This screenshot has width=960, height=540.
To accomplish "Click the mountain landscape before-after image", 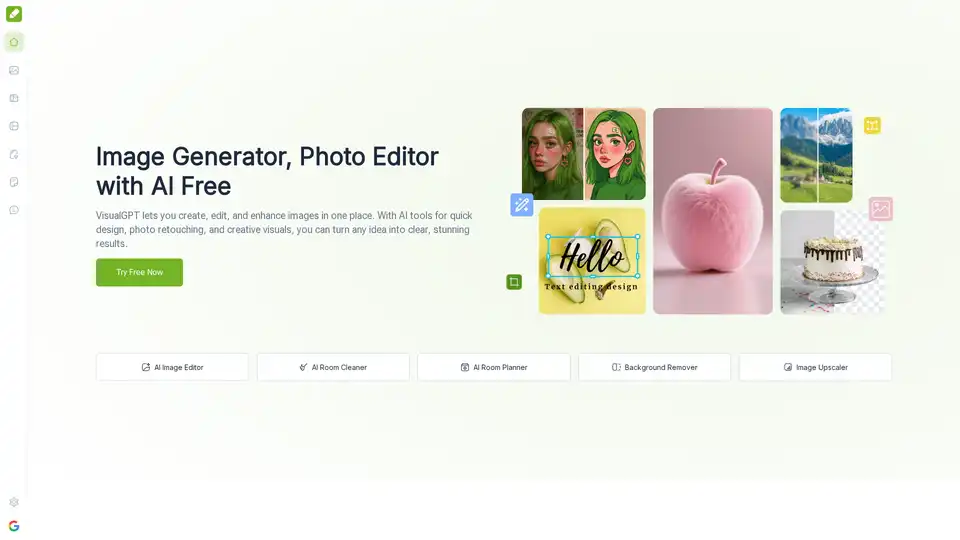I will [x=816, y=155].
